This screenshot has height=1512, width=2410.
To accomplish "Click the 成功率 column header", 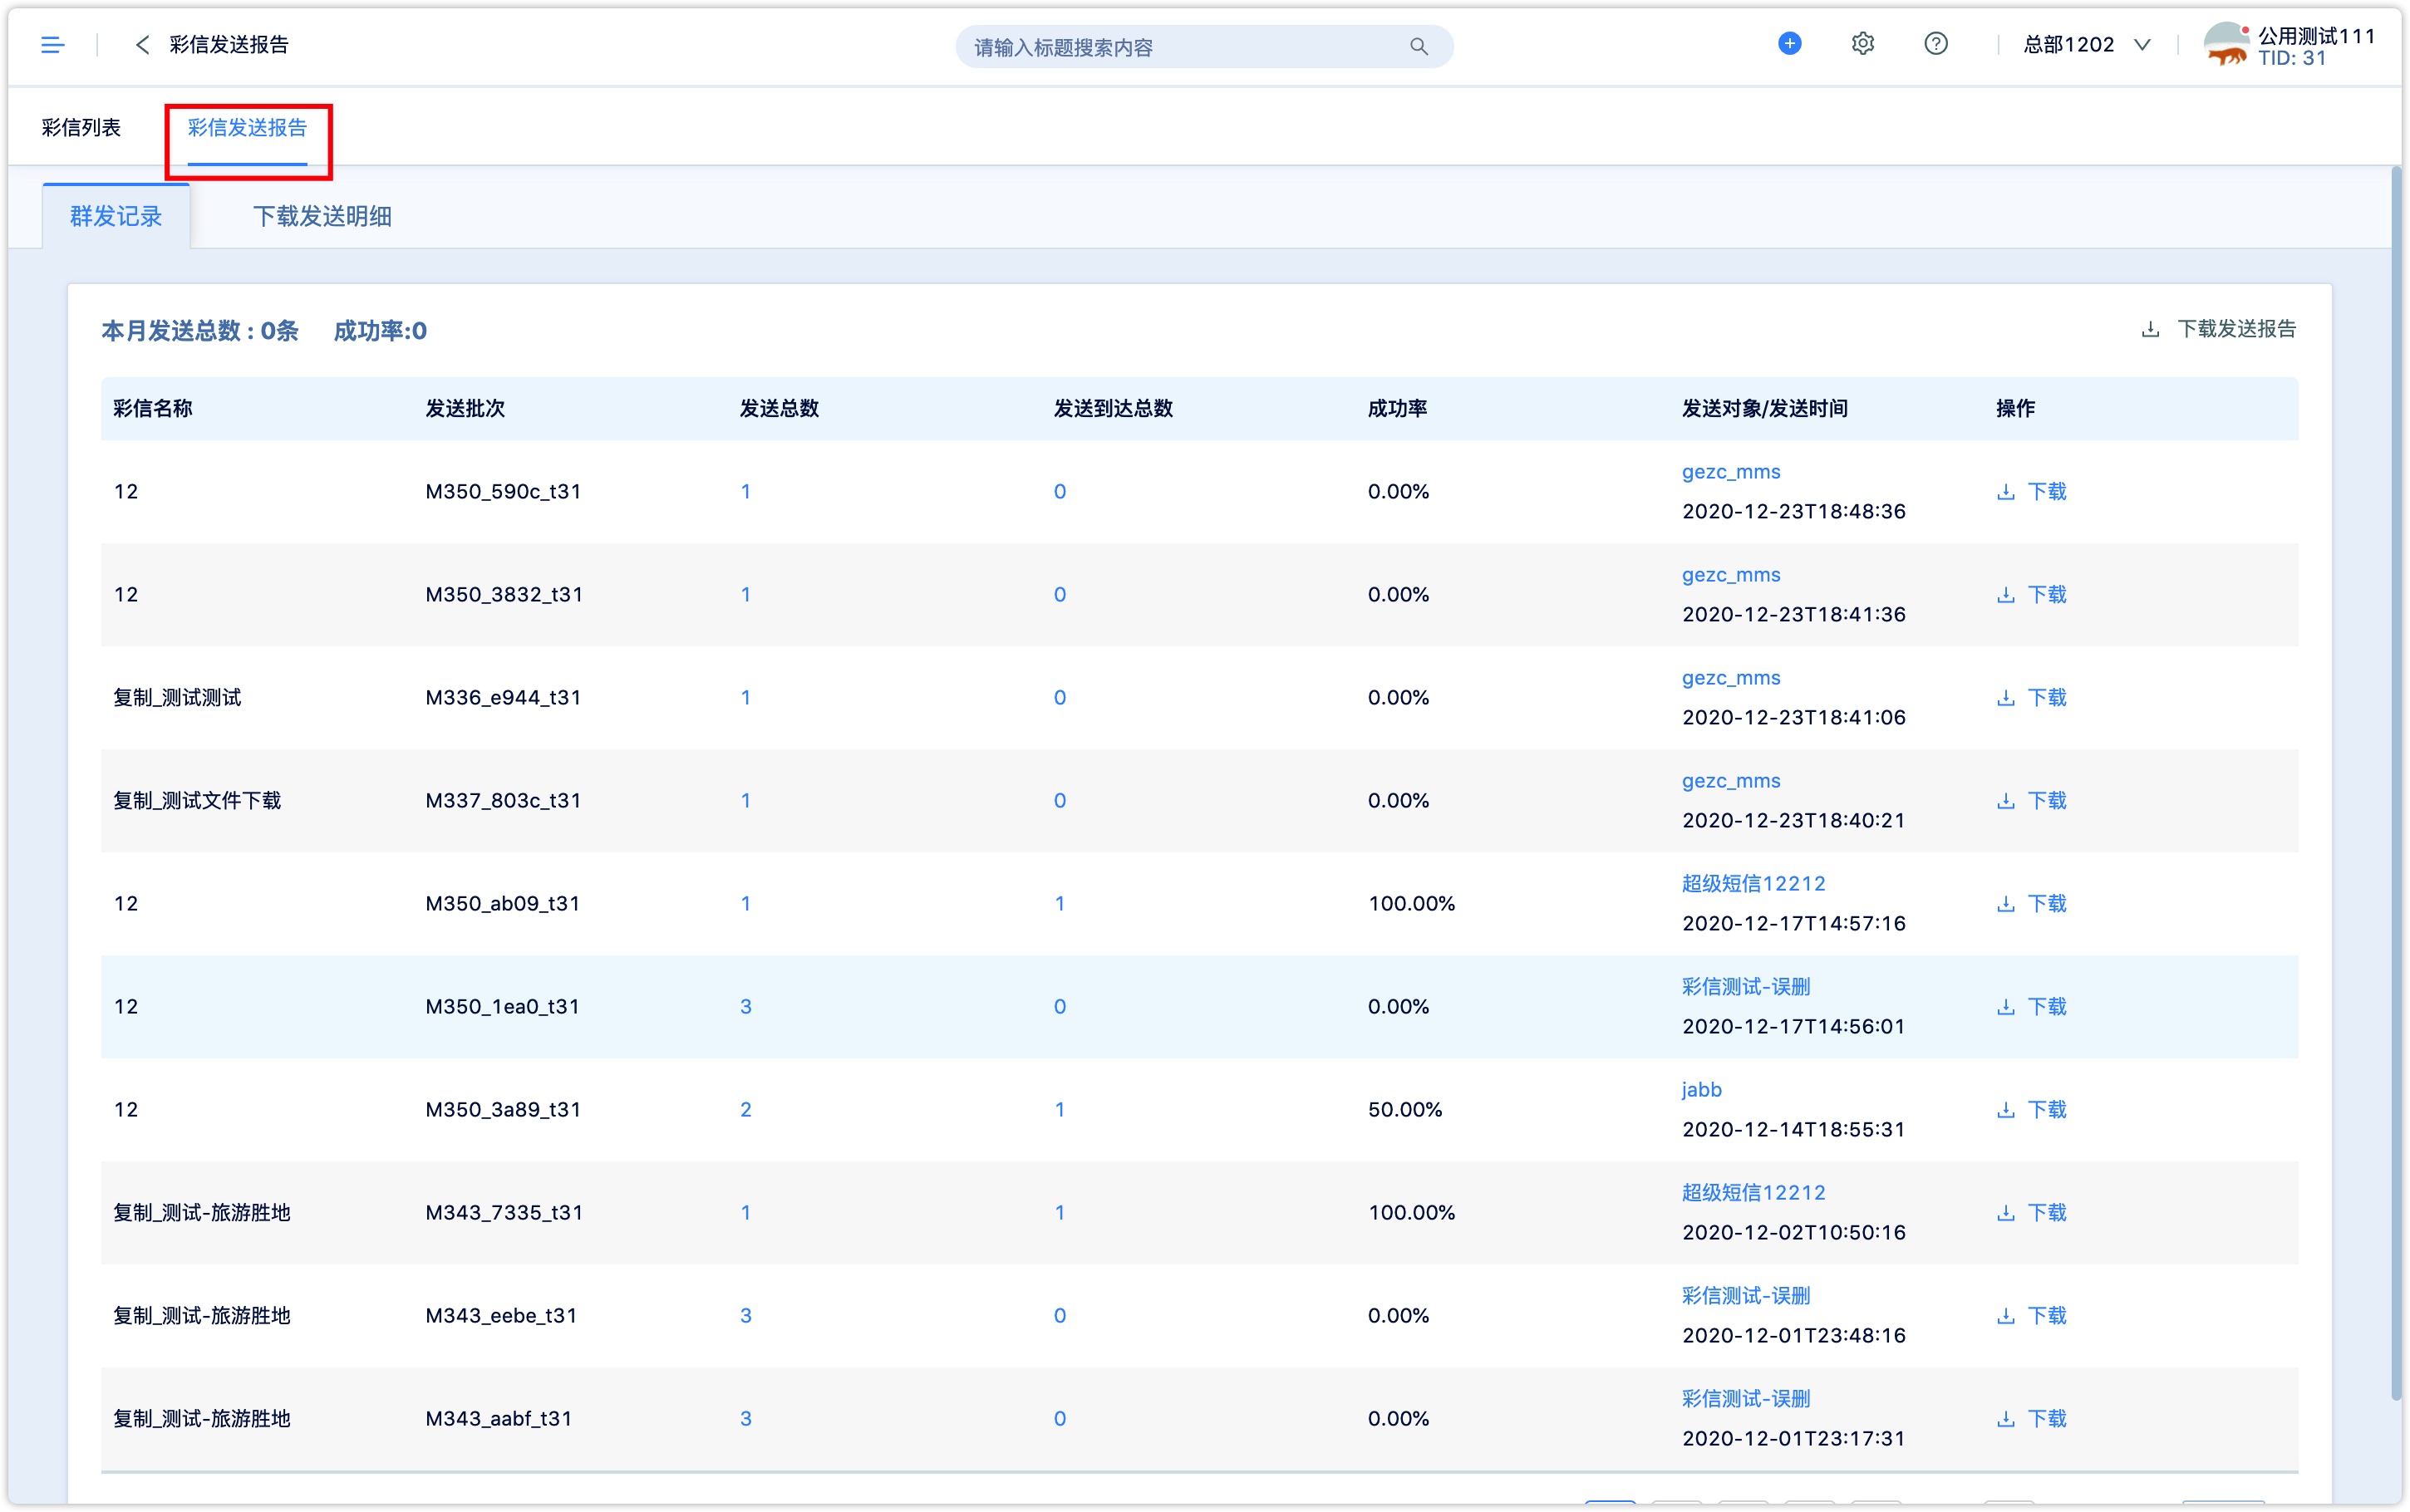I will pyautogui.click(x=1397, y=408).
